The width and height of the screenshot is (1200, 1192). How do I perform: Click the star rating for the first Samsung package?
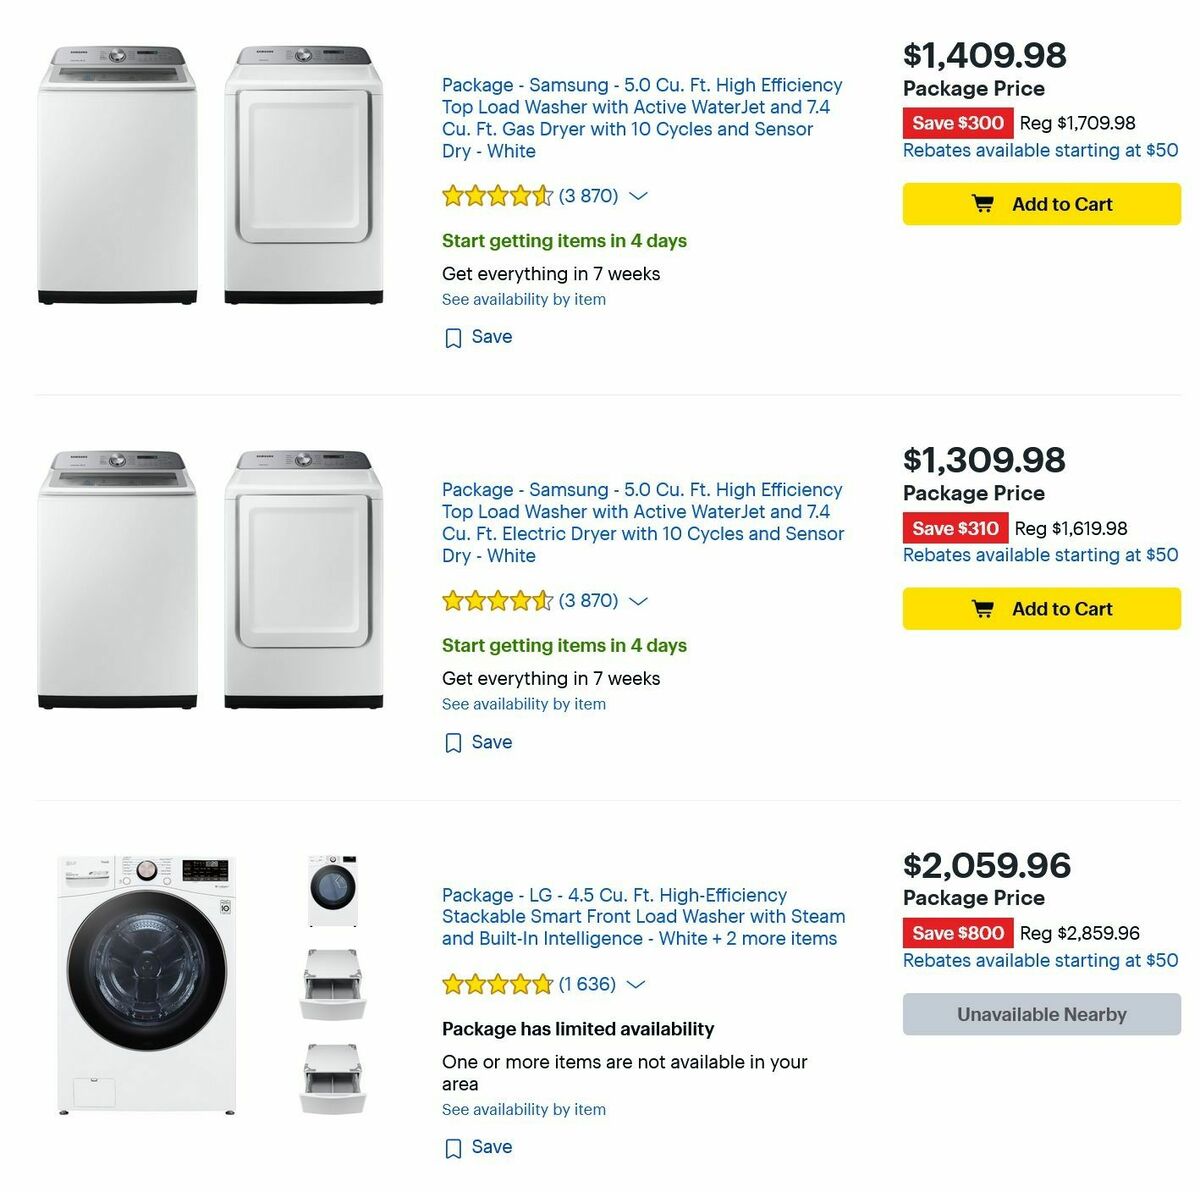(x=497, y=196)
